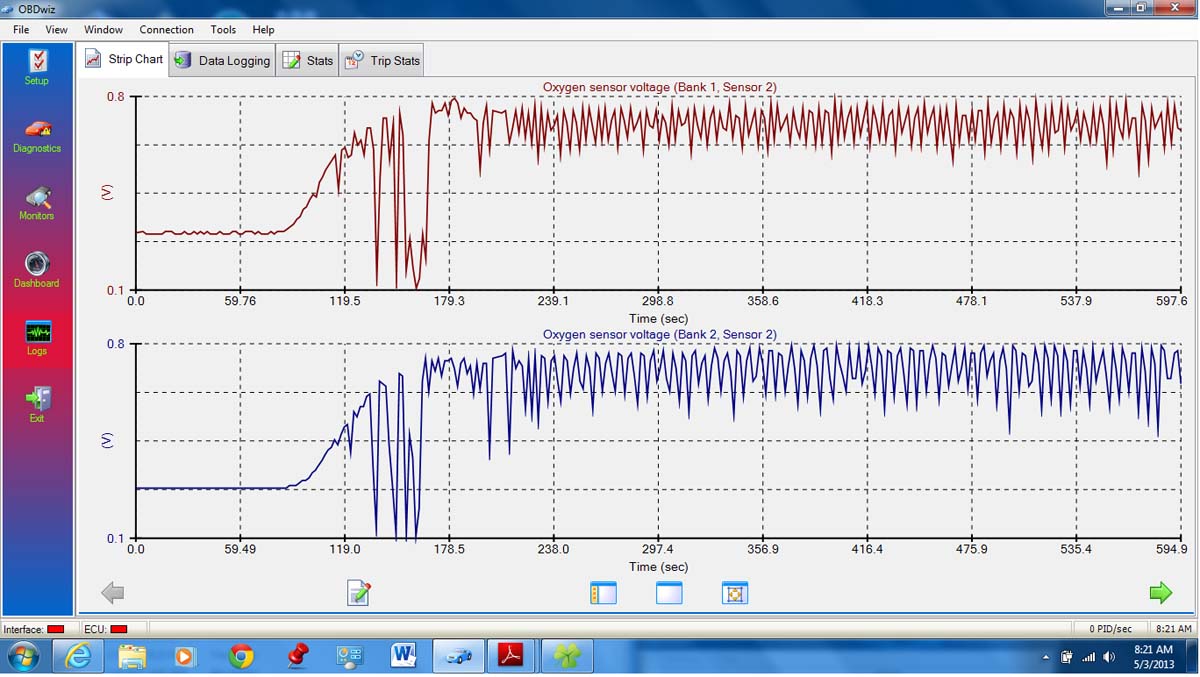Open the Tools menu

pos(223,30)
